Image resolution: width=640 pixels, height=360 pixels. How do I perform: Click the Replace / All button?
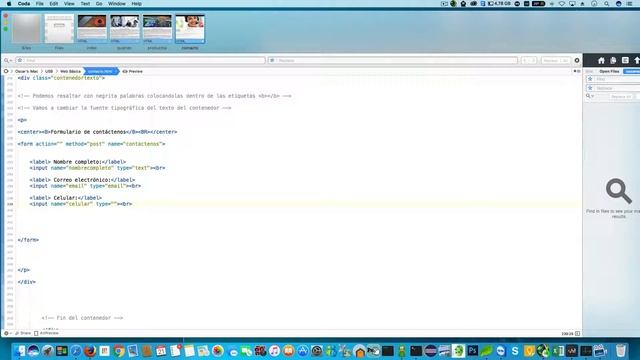[556, 60]
